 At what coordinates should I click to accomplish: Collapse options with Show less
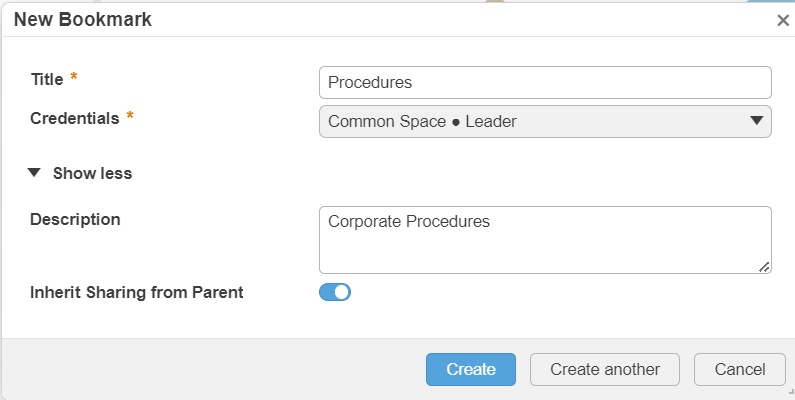click(x=92, y=173)
